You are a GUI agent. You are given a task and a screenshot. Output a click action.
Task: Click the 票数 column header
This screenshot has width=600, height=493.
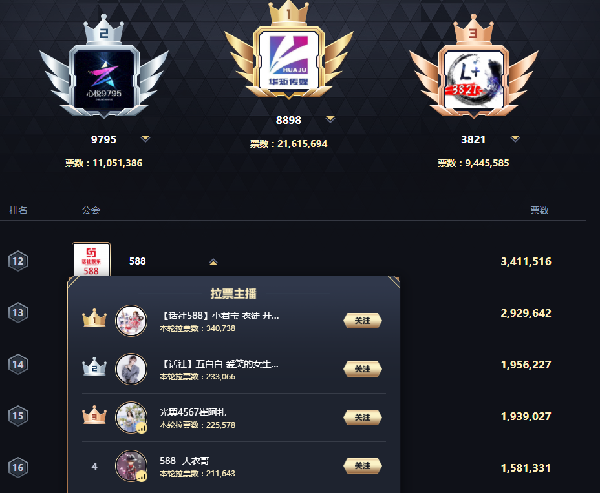click(539, 210)
